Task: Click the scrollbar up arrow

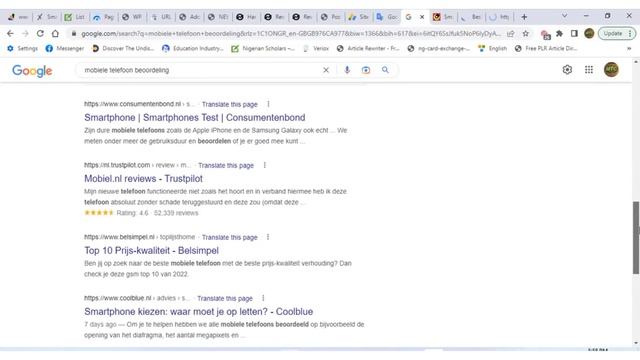Action: 636,62
